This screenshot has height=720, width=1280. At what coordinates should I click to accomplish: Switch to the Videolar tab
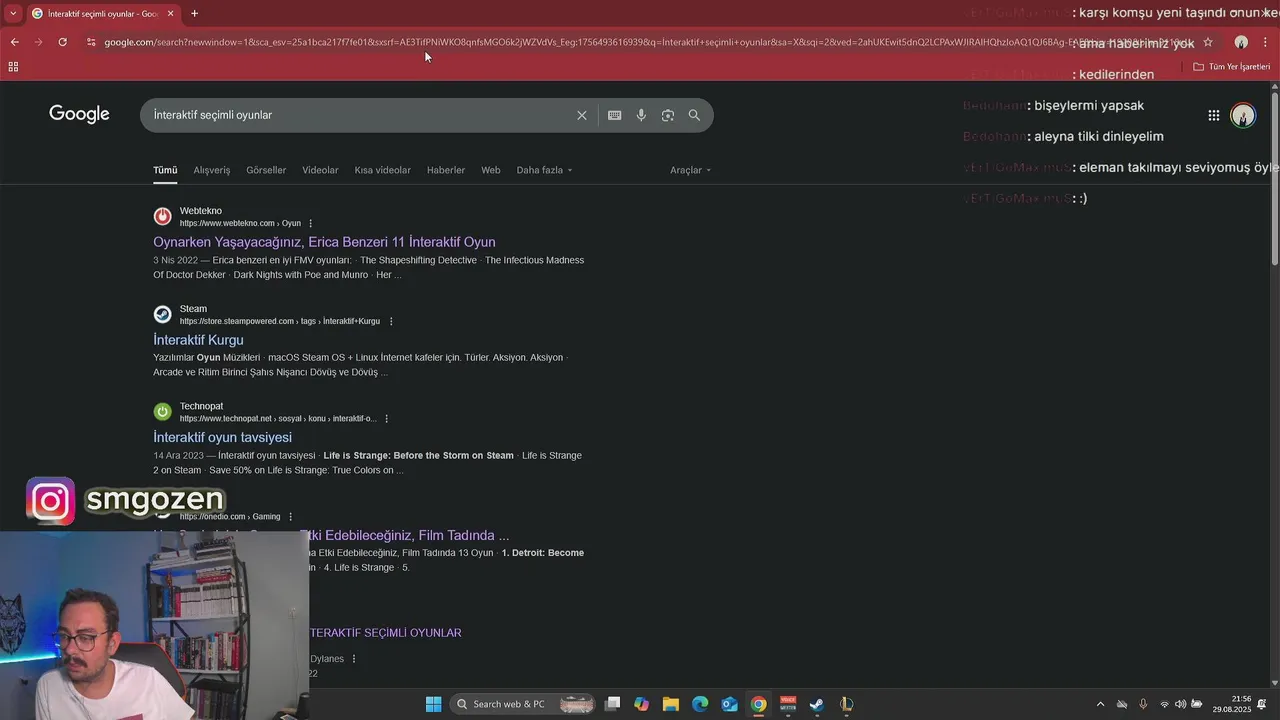tap(320, 170)
